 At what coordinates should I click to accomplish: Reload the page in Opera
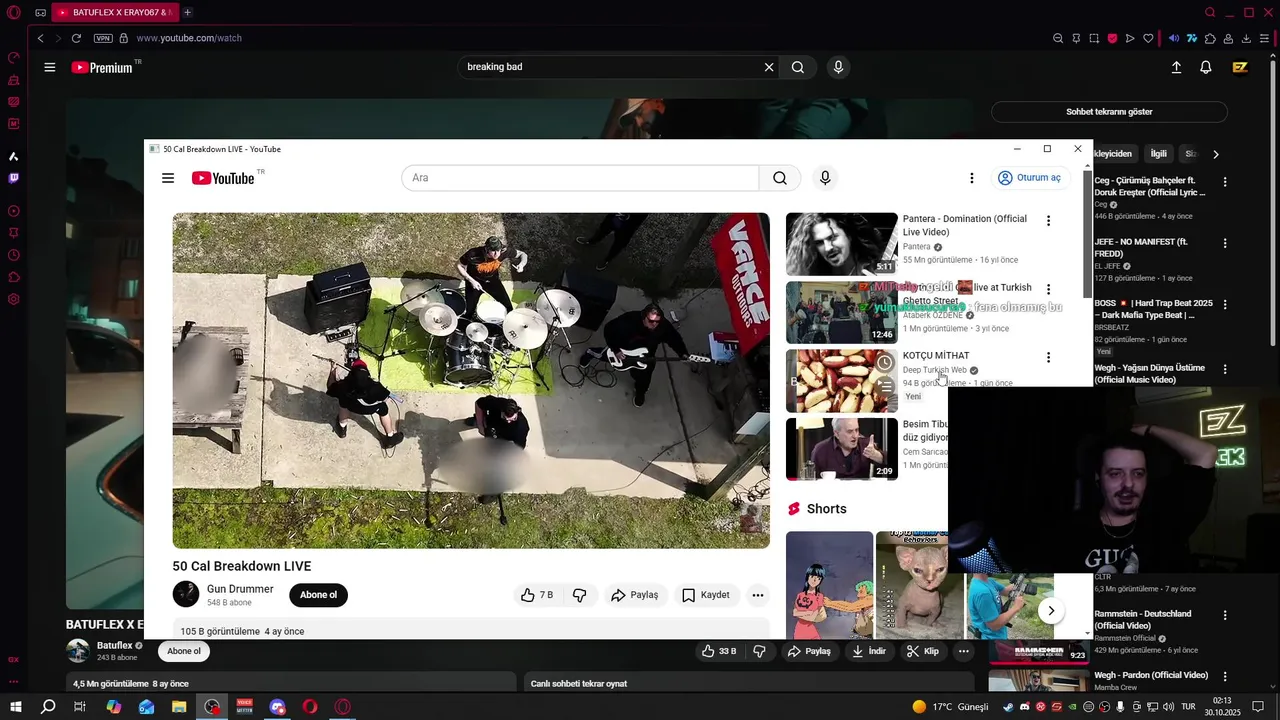(76, 38)
